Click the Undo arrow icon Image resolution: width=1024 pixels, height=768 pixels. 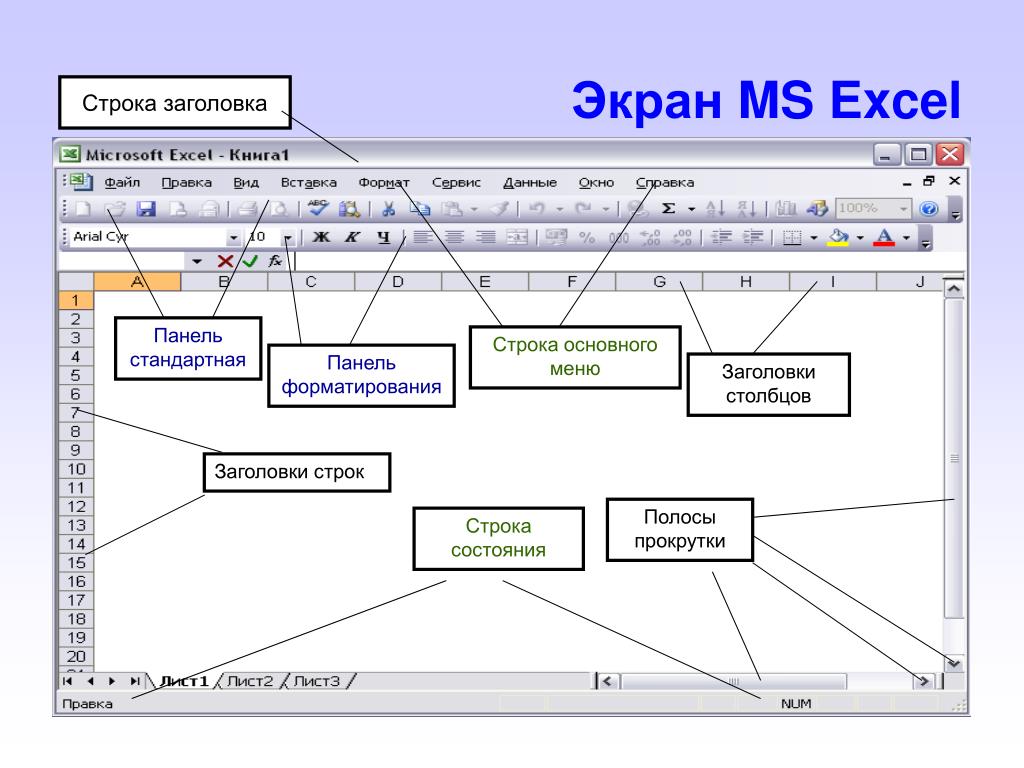coord(537,209)
